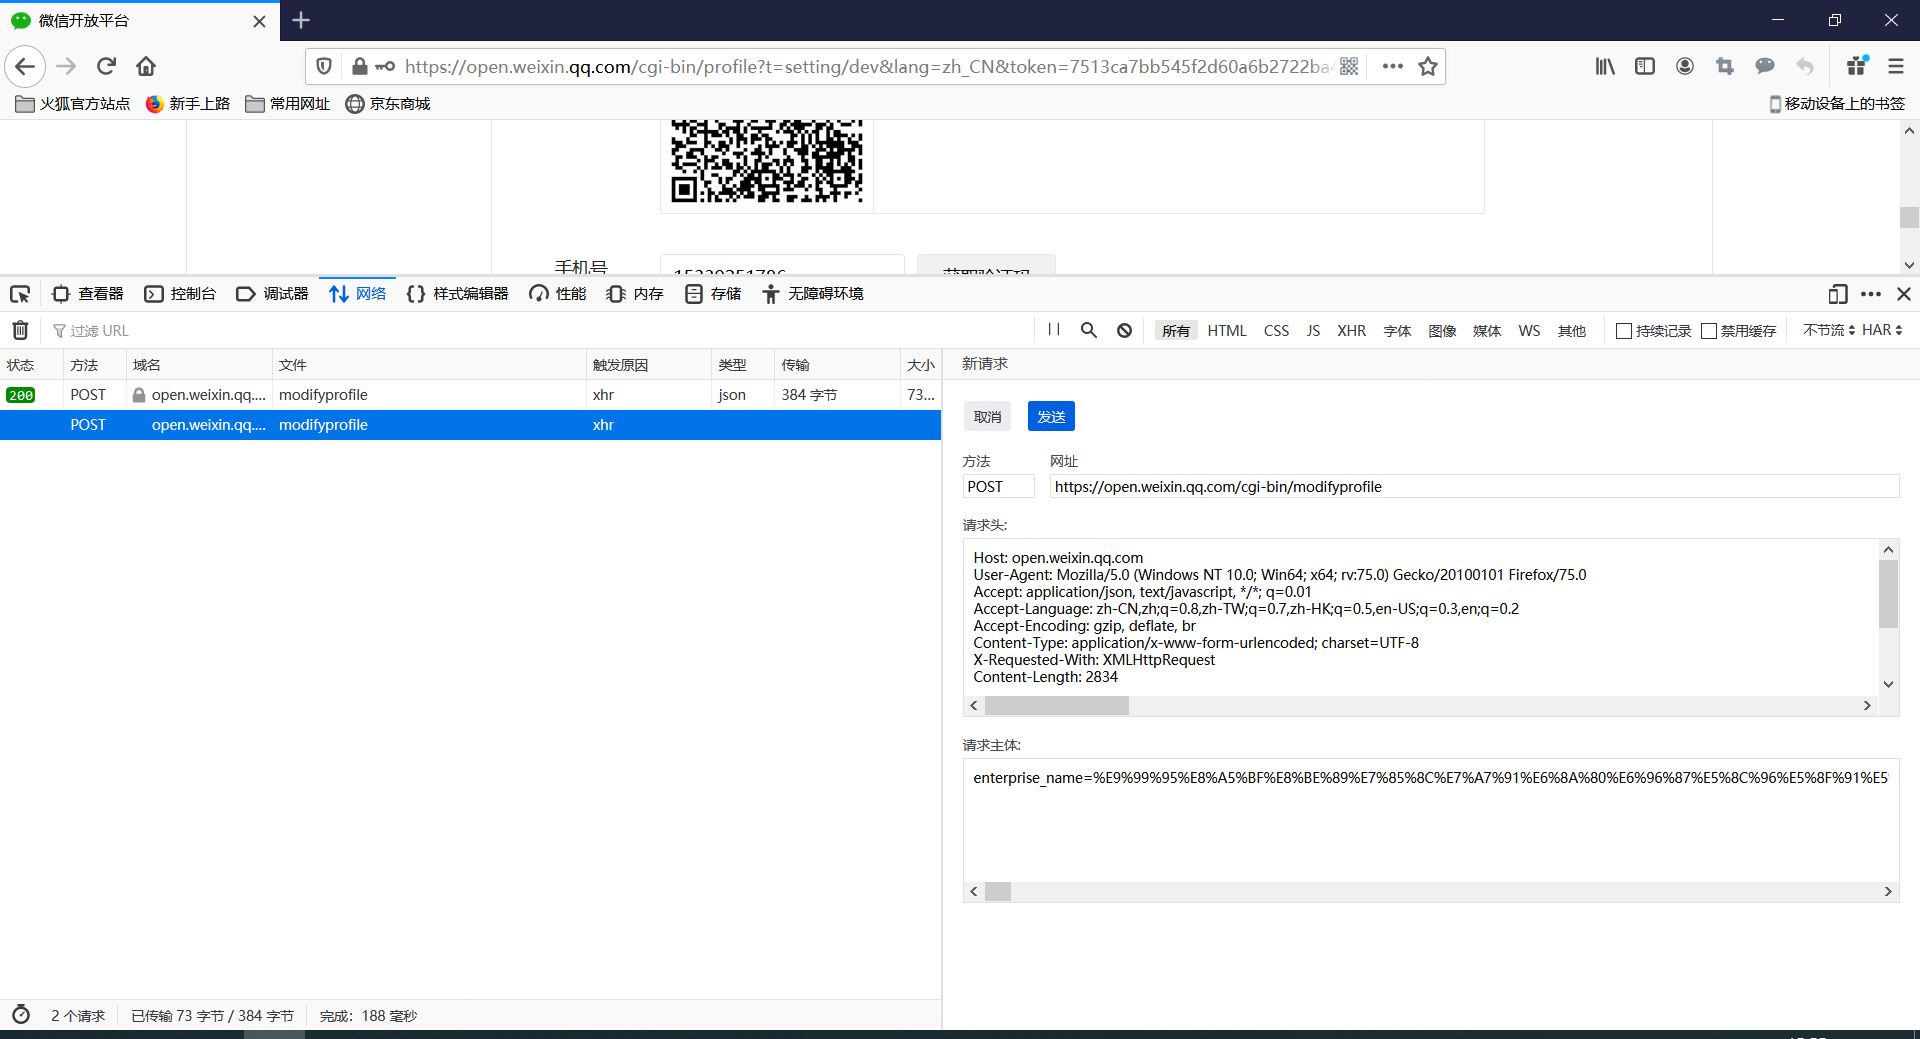Filter requests by JS
Viewport: 1920px width, 1039px height.
click(x=1313, y=331)
